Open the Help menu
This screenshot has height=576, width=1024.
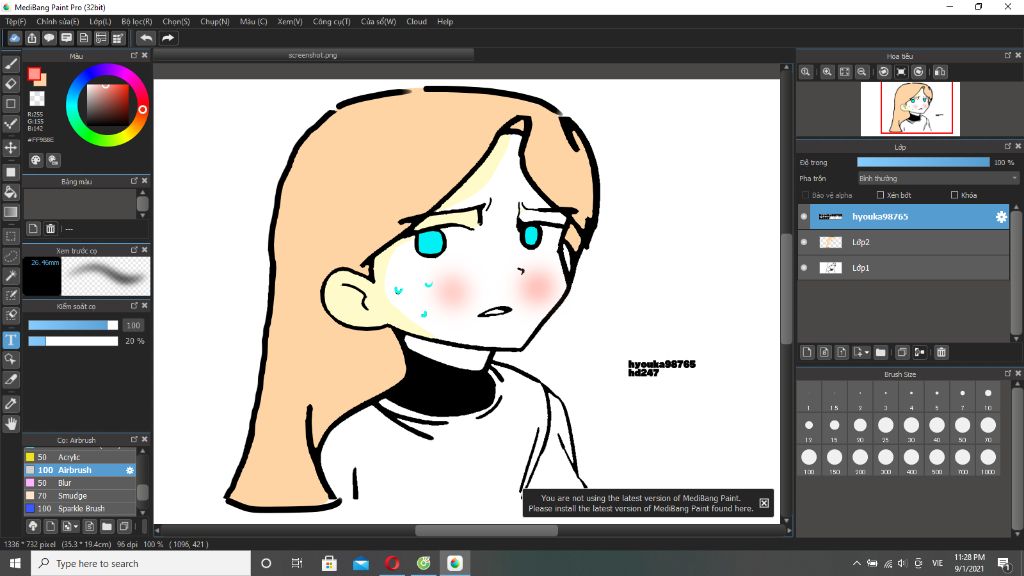(x=445, y=22)
